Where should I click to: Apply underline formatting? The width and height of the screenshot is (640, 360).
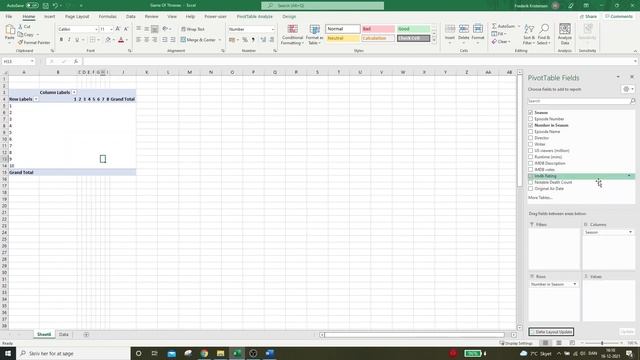76,40
